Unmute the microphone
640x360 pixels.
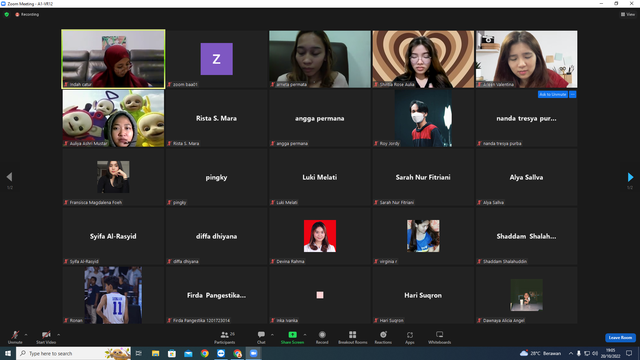coord(15,337)
